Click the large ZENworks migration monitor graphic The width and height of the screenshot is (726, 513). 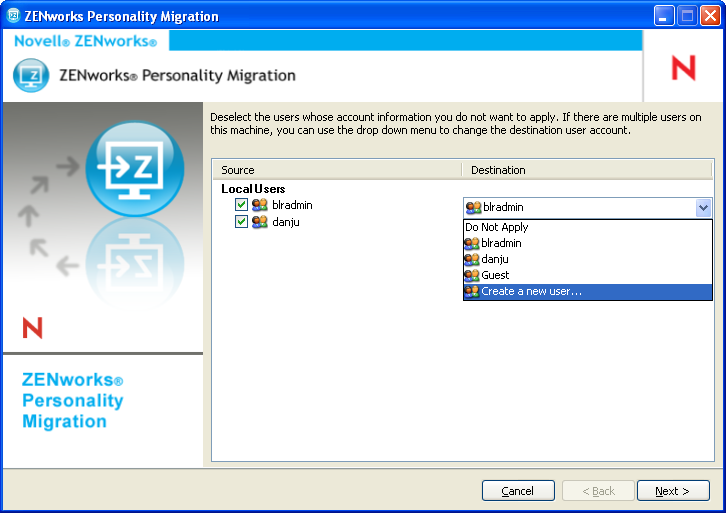click(x=135, y=169)
